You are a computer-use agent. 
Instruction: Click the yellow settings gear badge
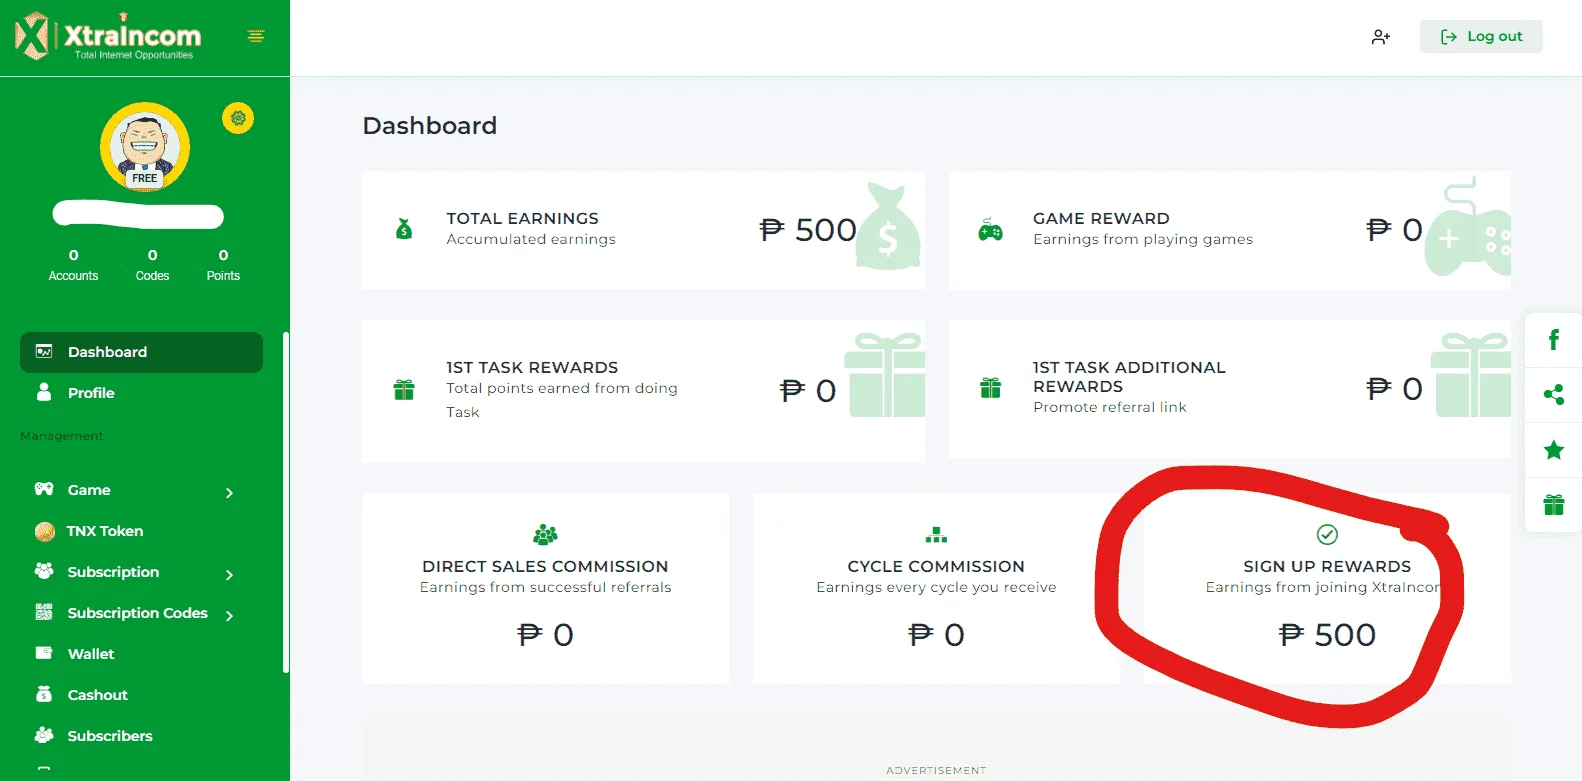pyautogui.click(x=238, y=118)
